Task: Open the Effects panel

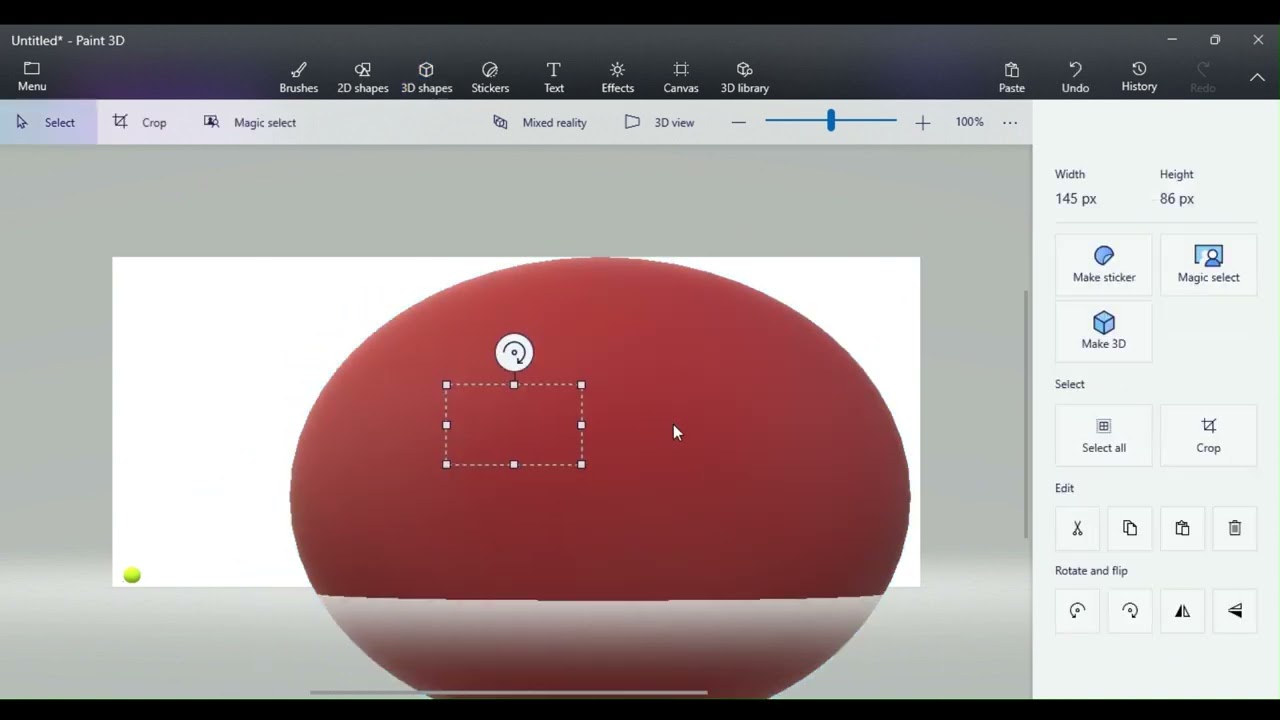Action: (617, 77)
